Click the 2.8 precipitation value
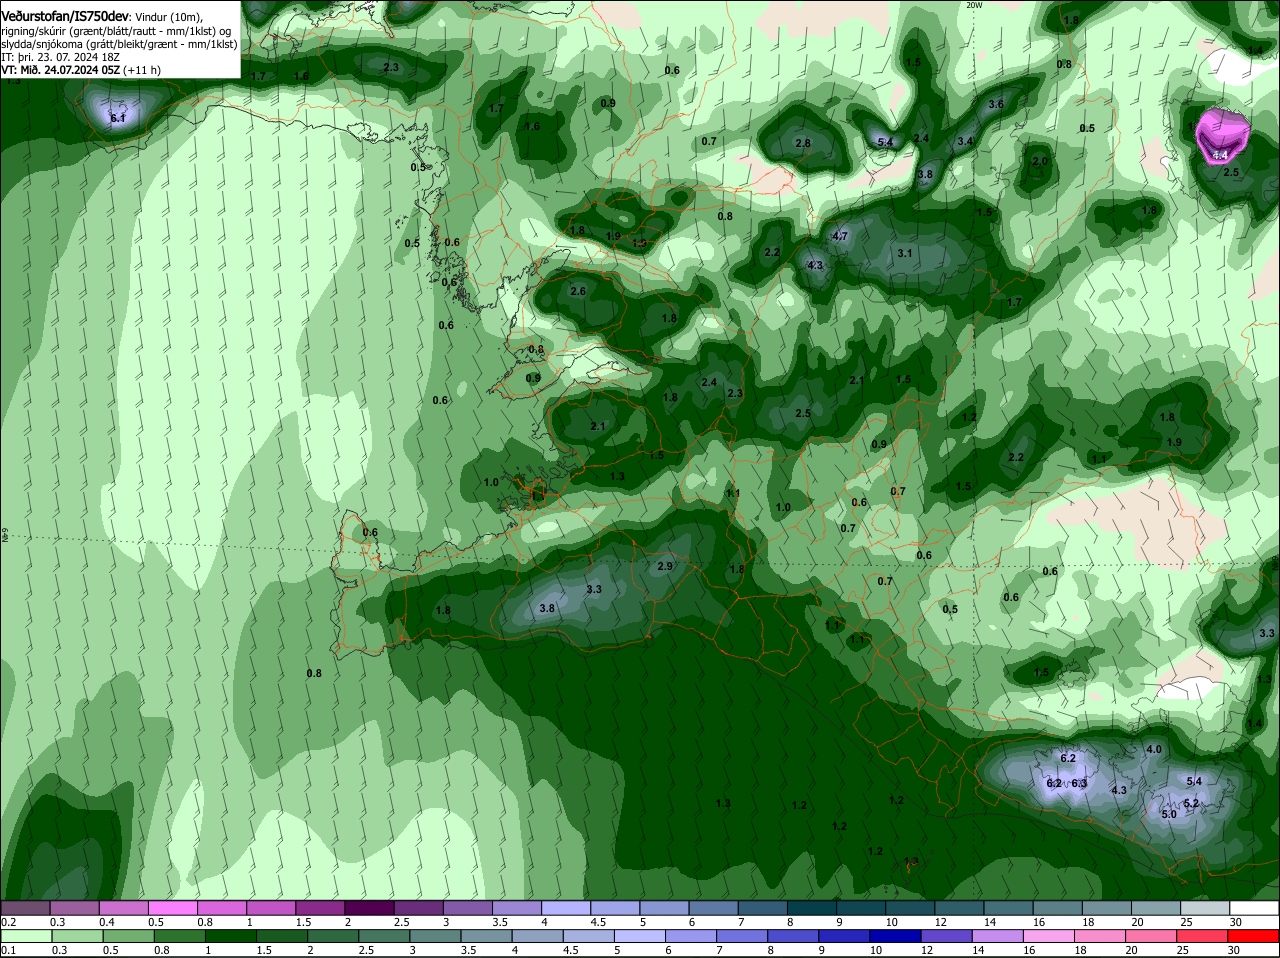 pos(803,143)
